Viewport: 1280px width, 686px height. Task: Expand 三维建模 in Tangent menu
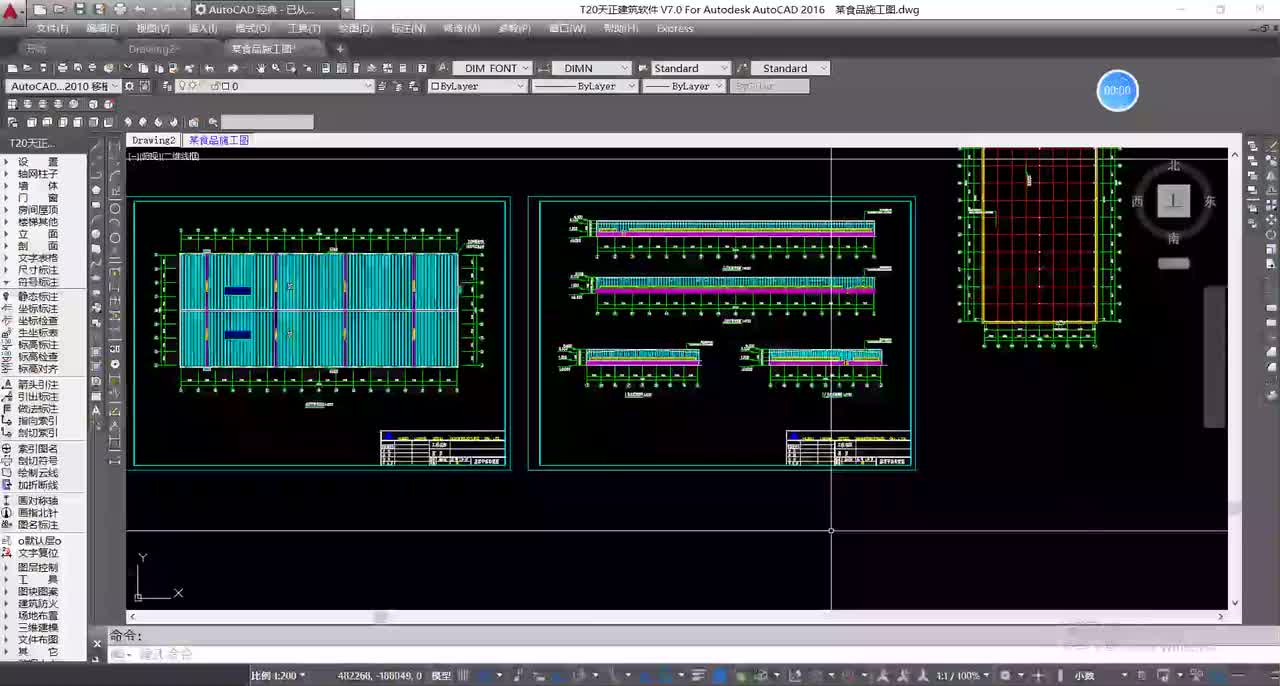click(38, 627)
